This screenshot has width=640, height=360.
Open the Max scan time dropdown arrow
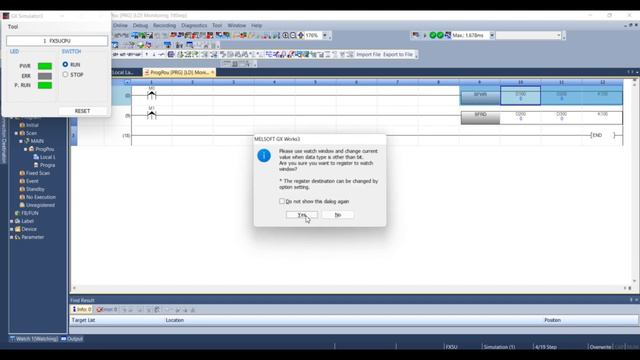click(492, 36)
